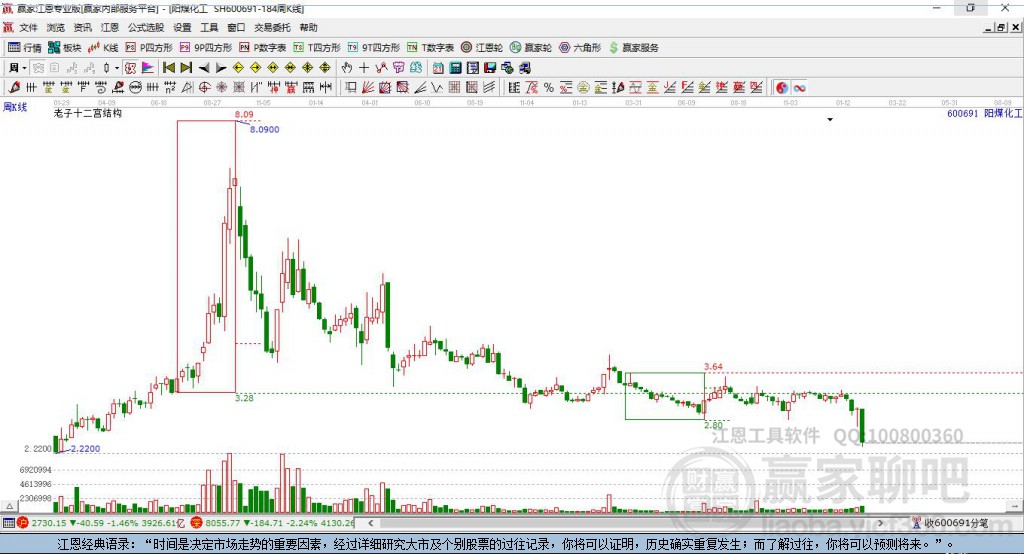Open the T数字表 tool
Screen dimensions: 1024x554
pyautogui.click(x=430, y=48)
